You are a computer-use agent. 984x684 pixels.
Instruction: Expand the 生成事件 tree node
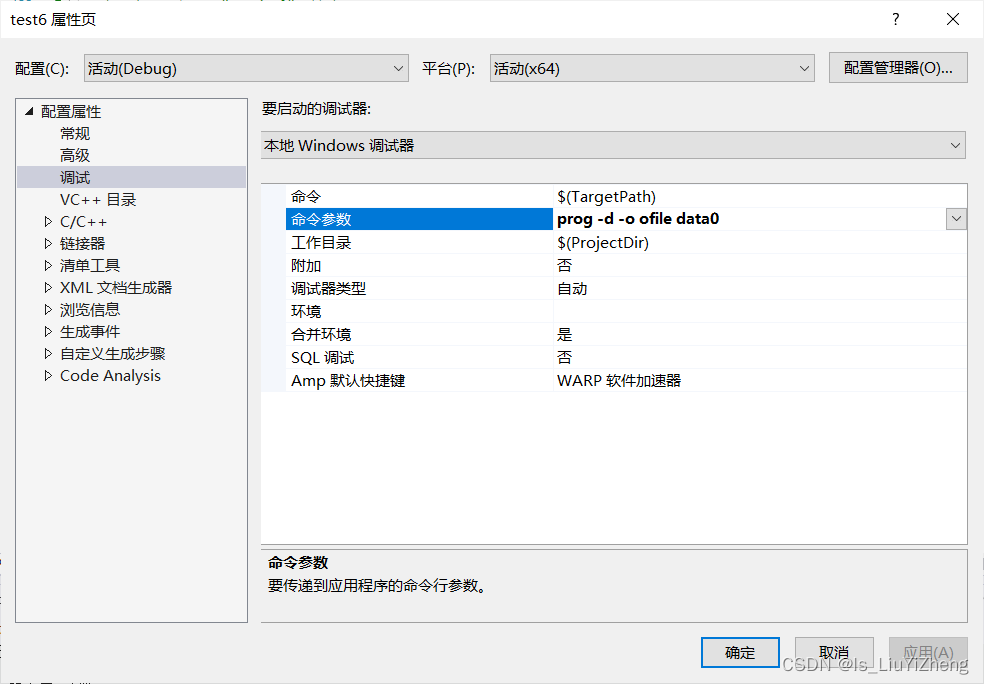[x=48, y=331]
